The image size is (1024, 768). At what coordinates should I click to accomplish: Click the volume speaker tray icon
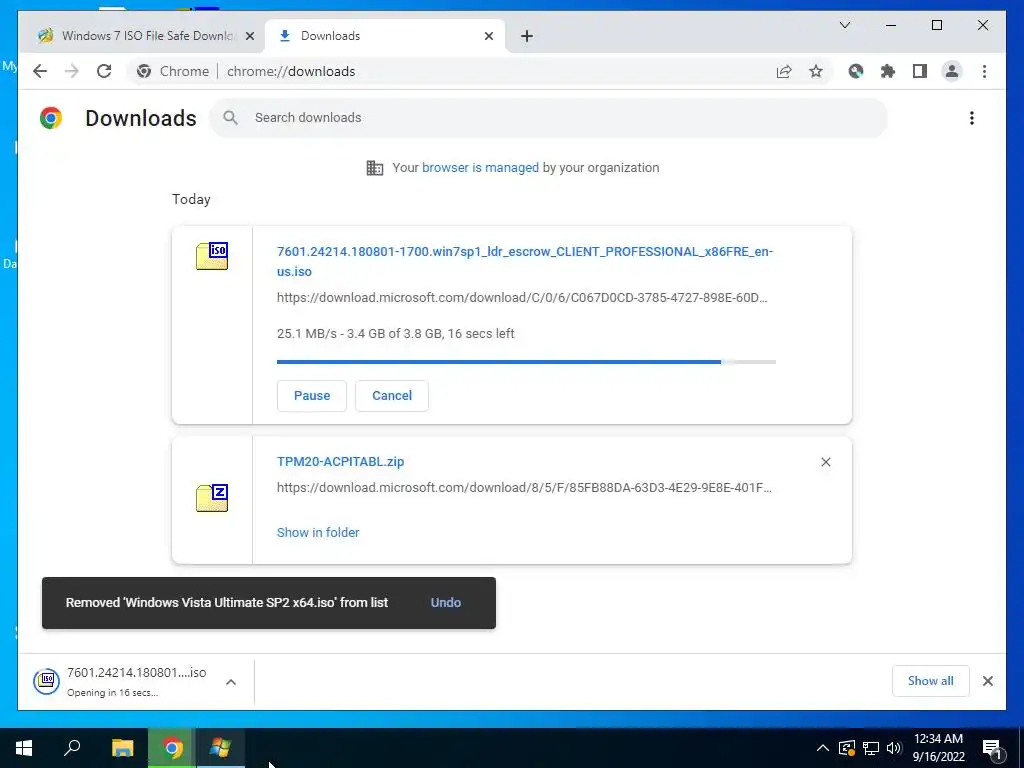pos(894,748)
